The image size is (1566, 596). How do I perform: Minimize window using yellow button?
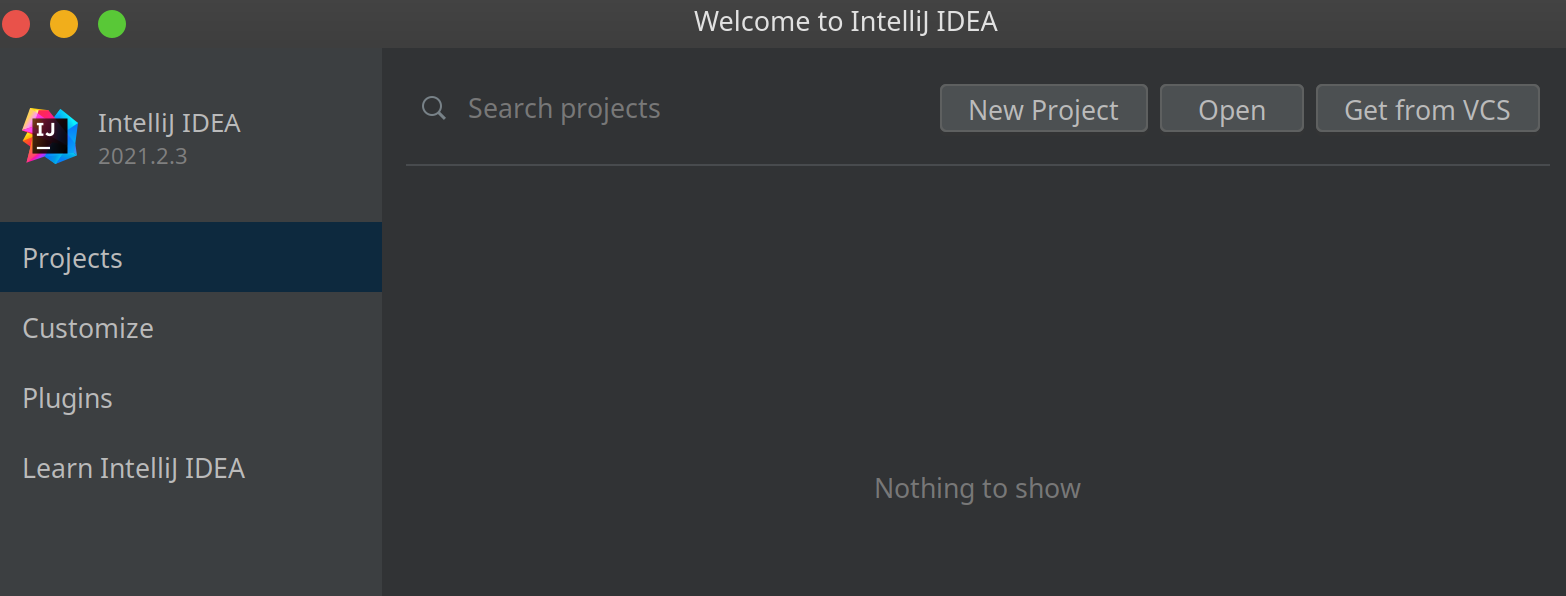click(64, 23)
